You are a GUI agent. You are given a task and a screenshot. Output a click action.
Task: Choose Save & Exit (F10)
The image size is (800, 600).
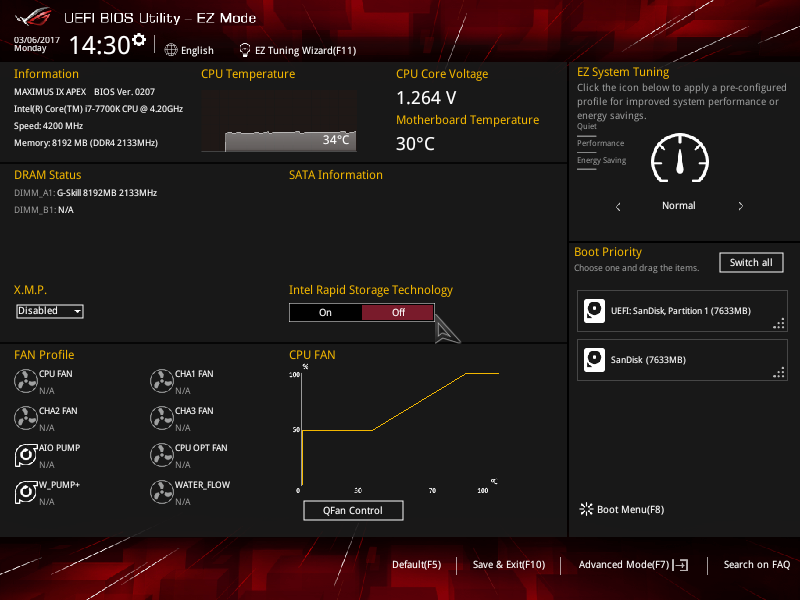tap(509, 565)
